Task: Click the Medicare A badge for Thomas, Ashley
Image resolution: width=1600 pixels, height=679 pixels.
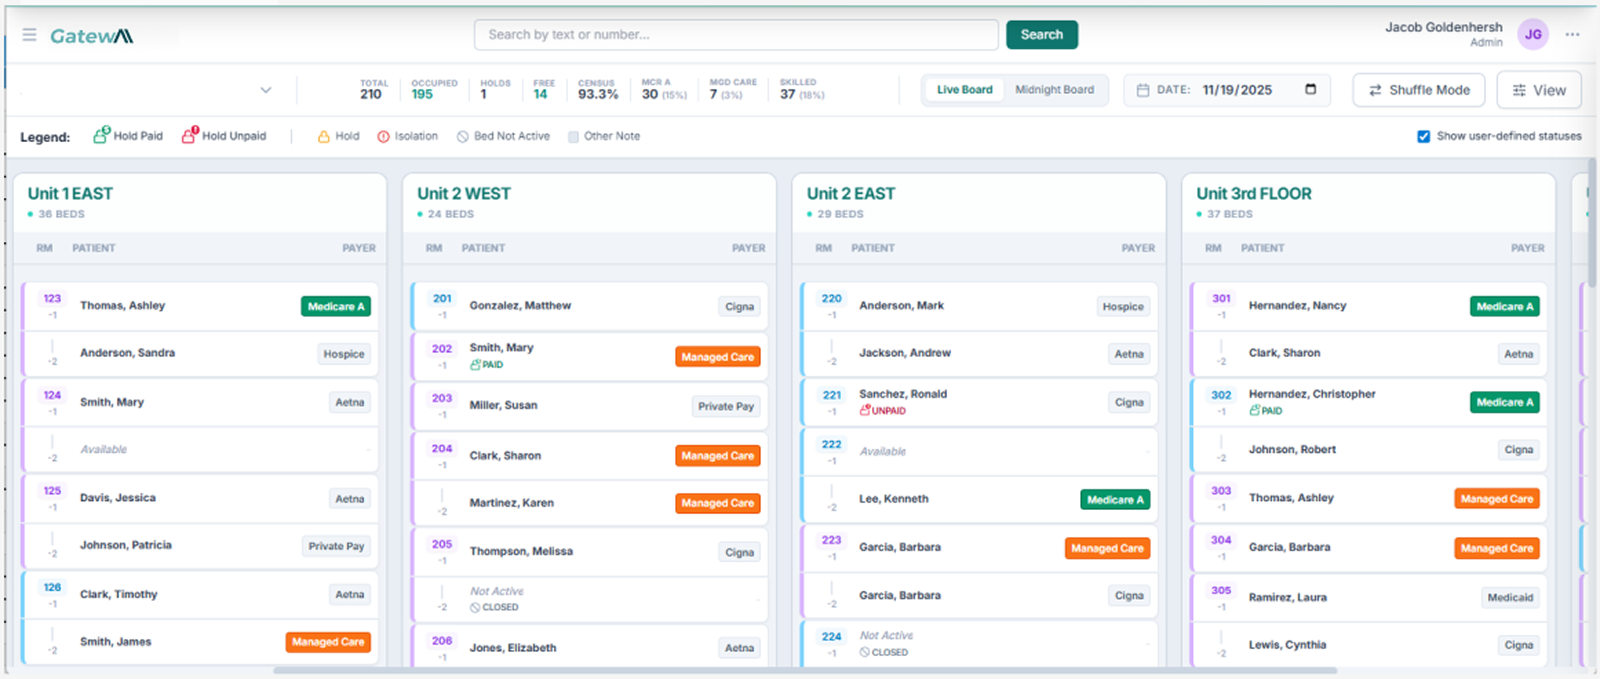Action: (x=335, y=306)
